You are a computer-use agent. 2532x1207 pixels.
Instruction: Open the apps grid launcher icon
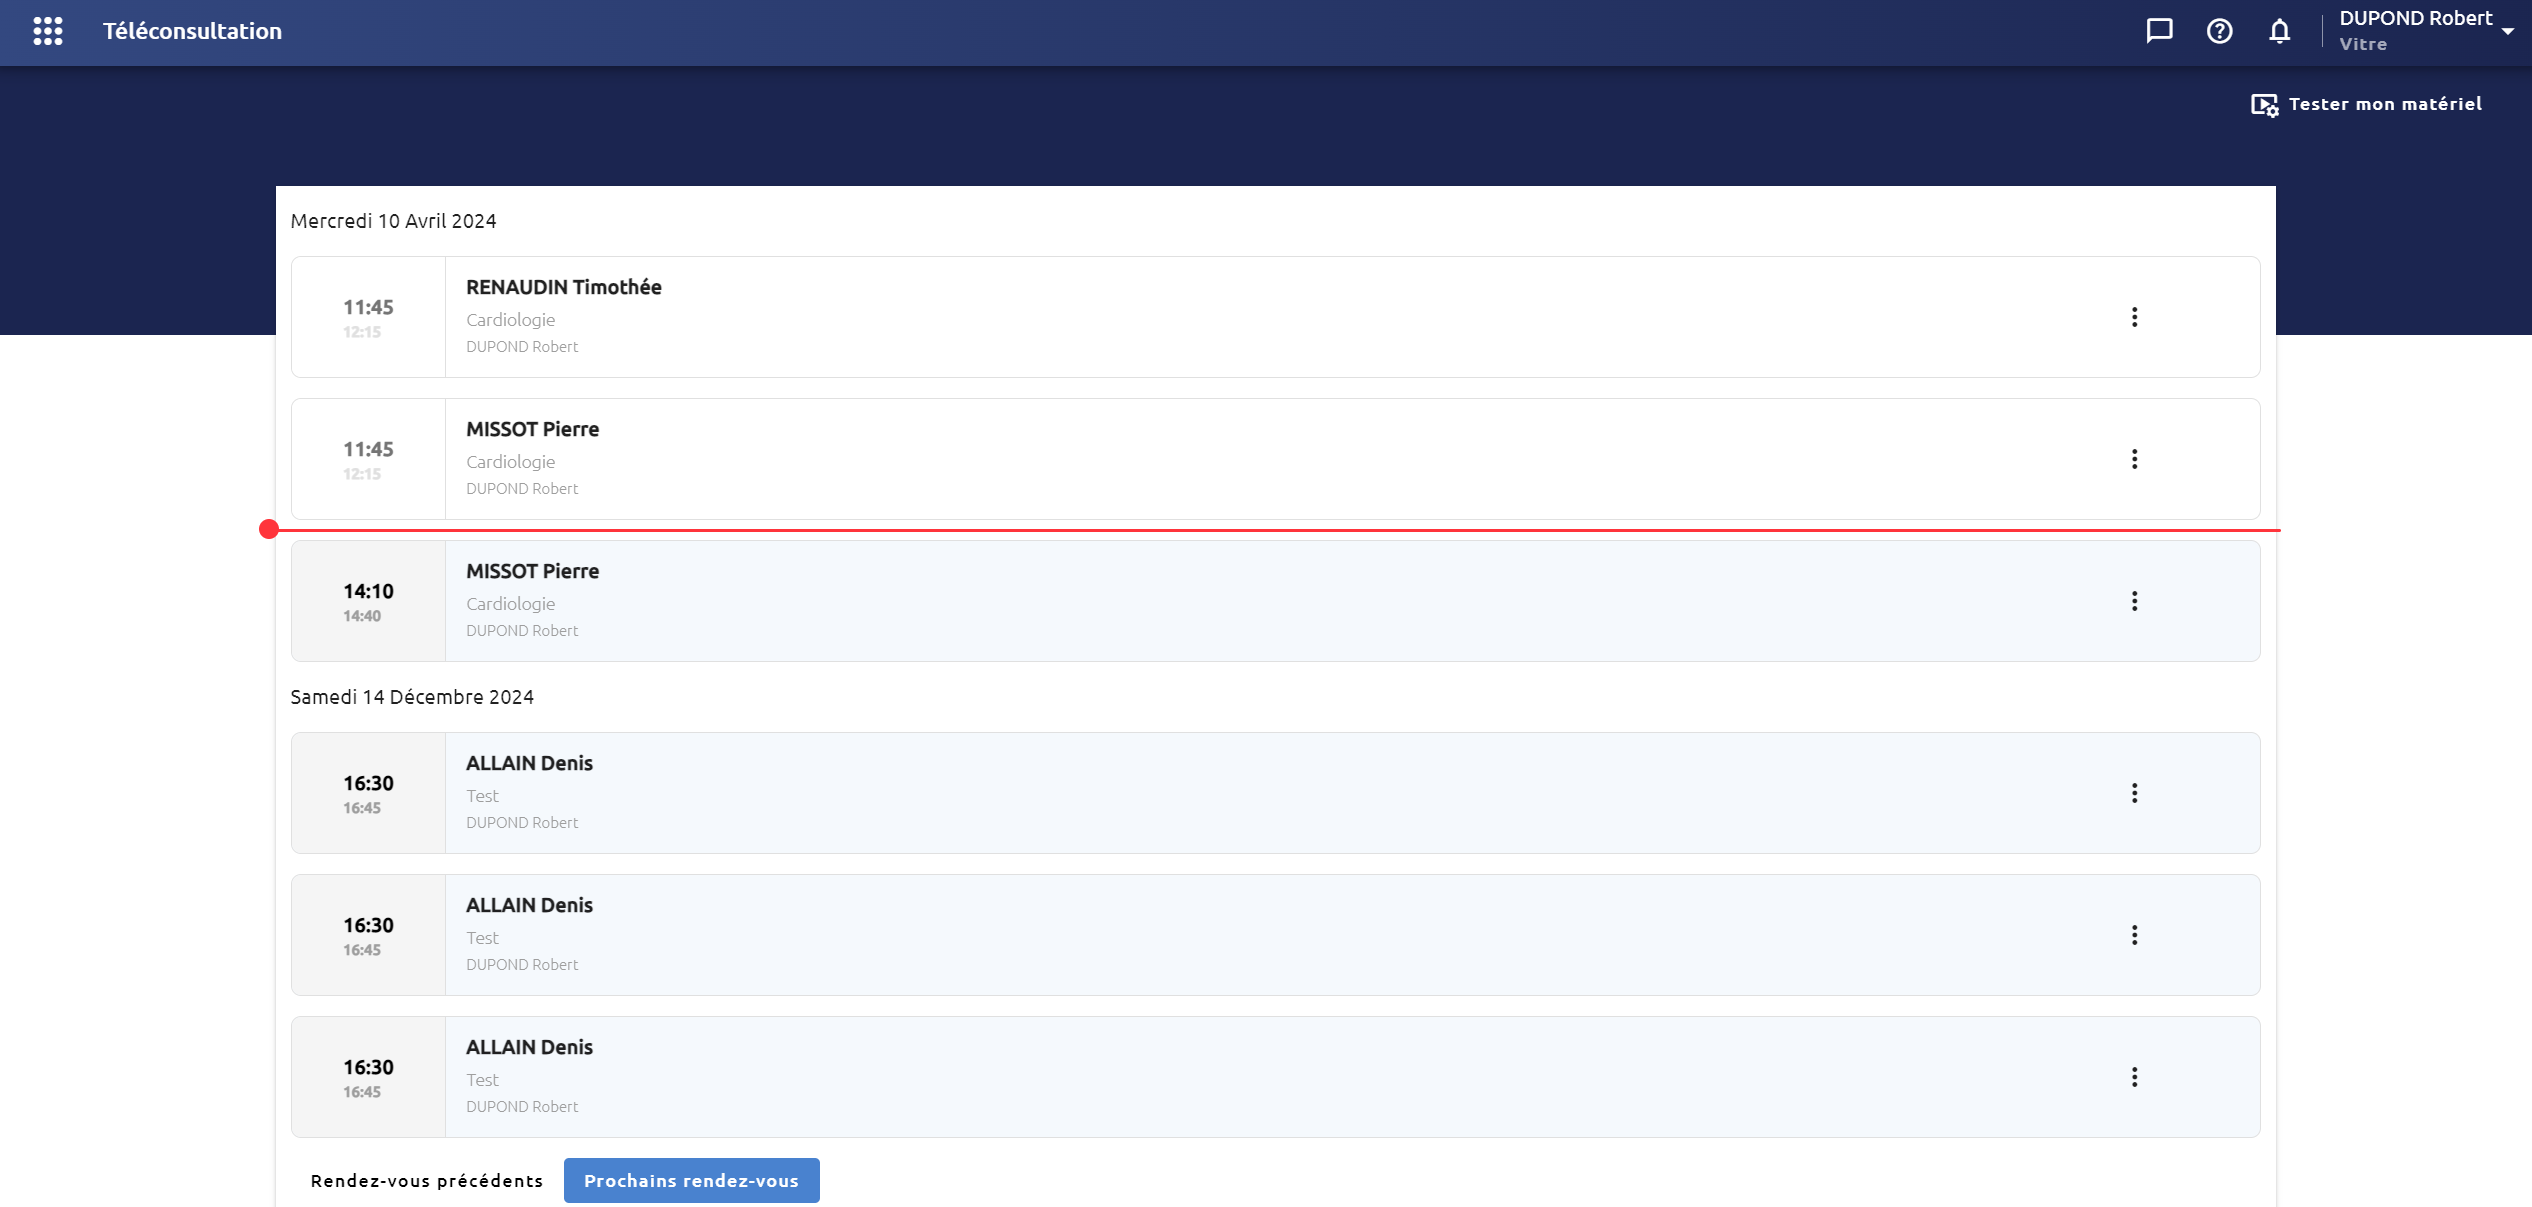pos(47,31)
